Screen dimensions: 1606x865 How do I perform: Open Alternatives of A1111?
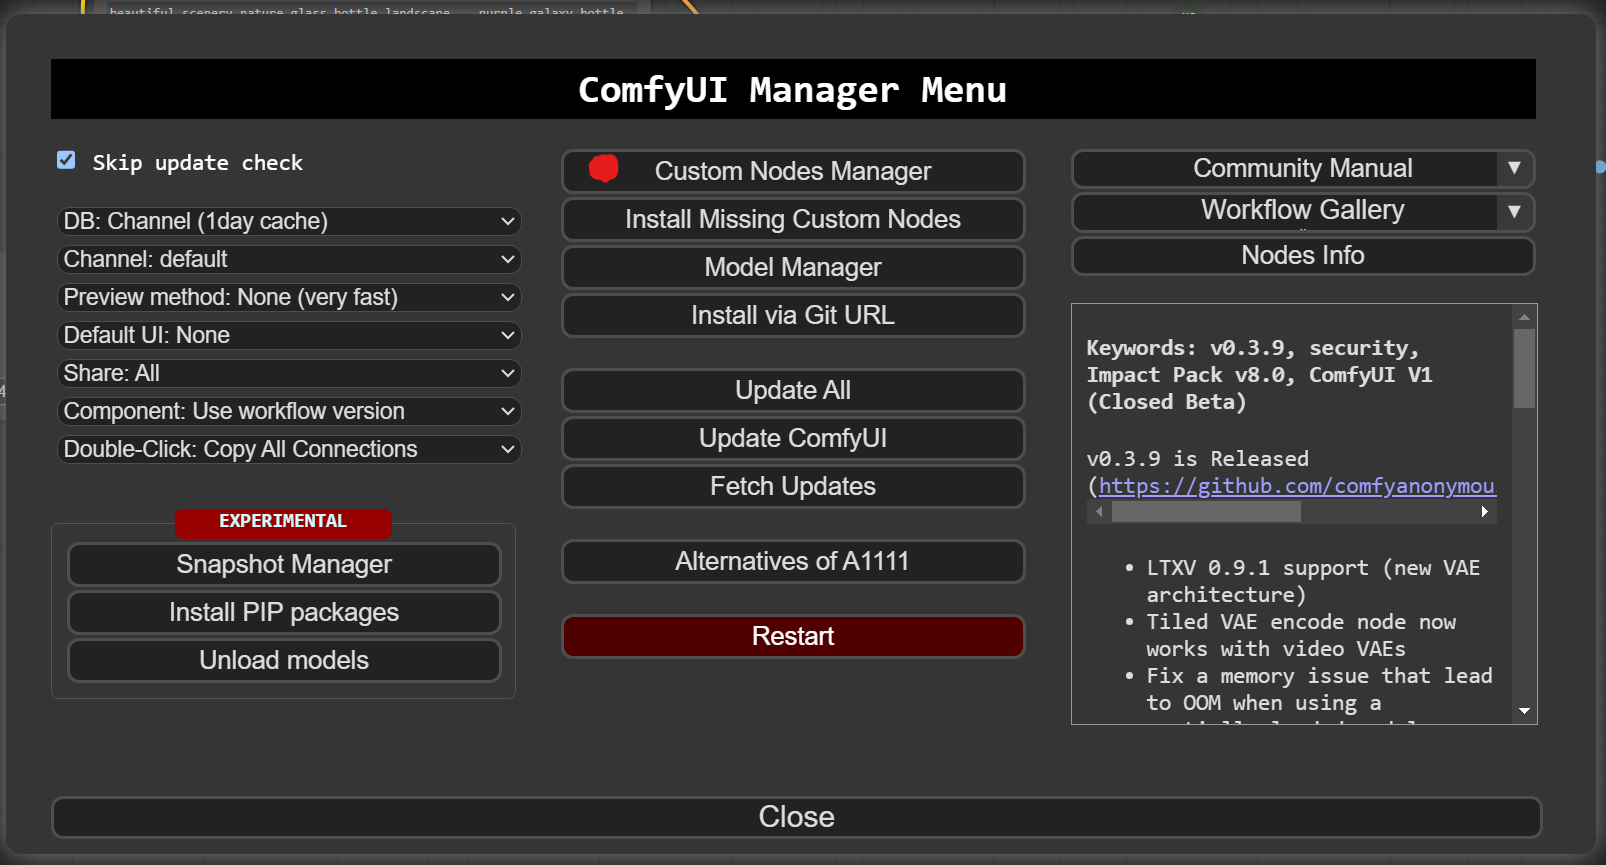coord(793,561)
